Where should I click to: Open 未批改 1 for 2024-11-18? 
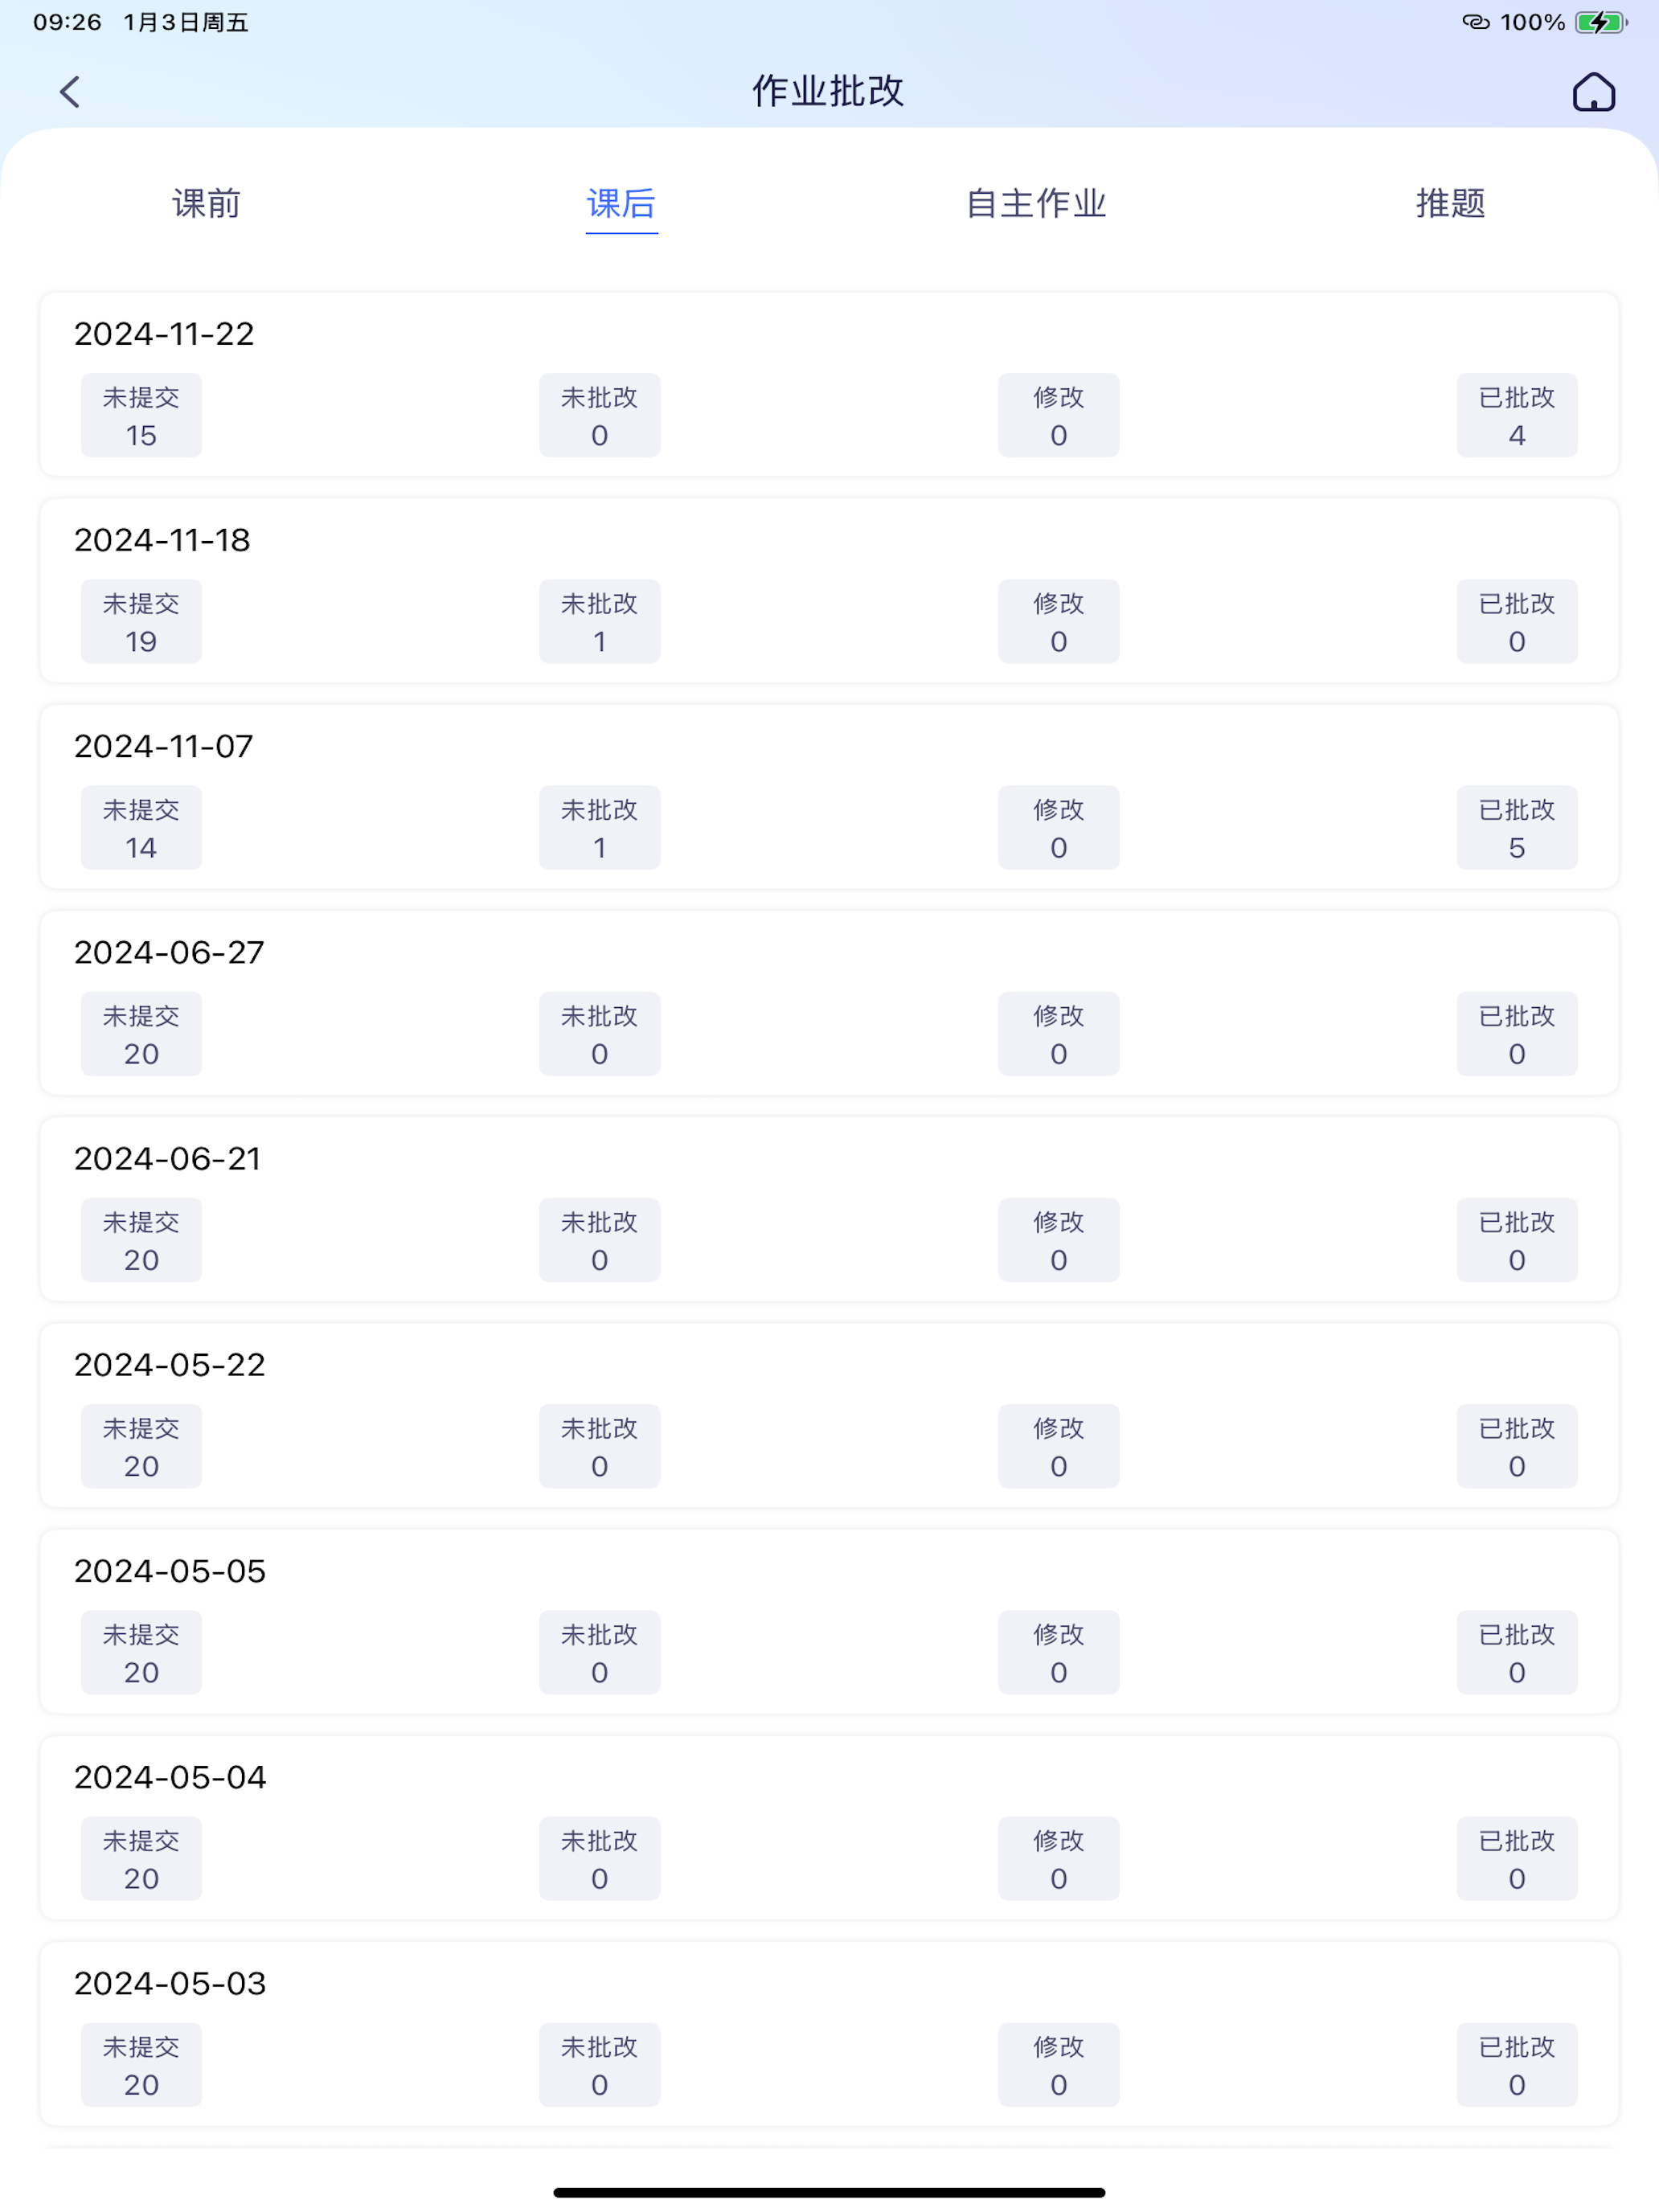599,621
